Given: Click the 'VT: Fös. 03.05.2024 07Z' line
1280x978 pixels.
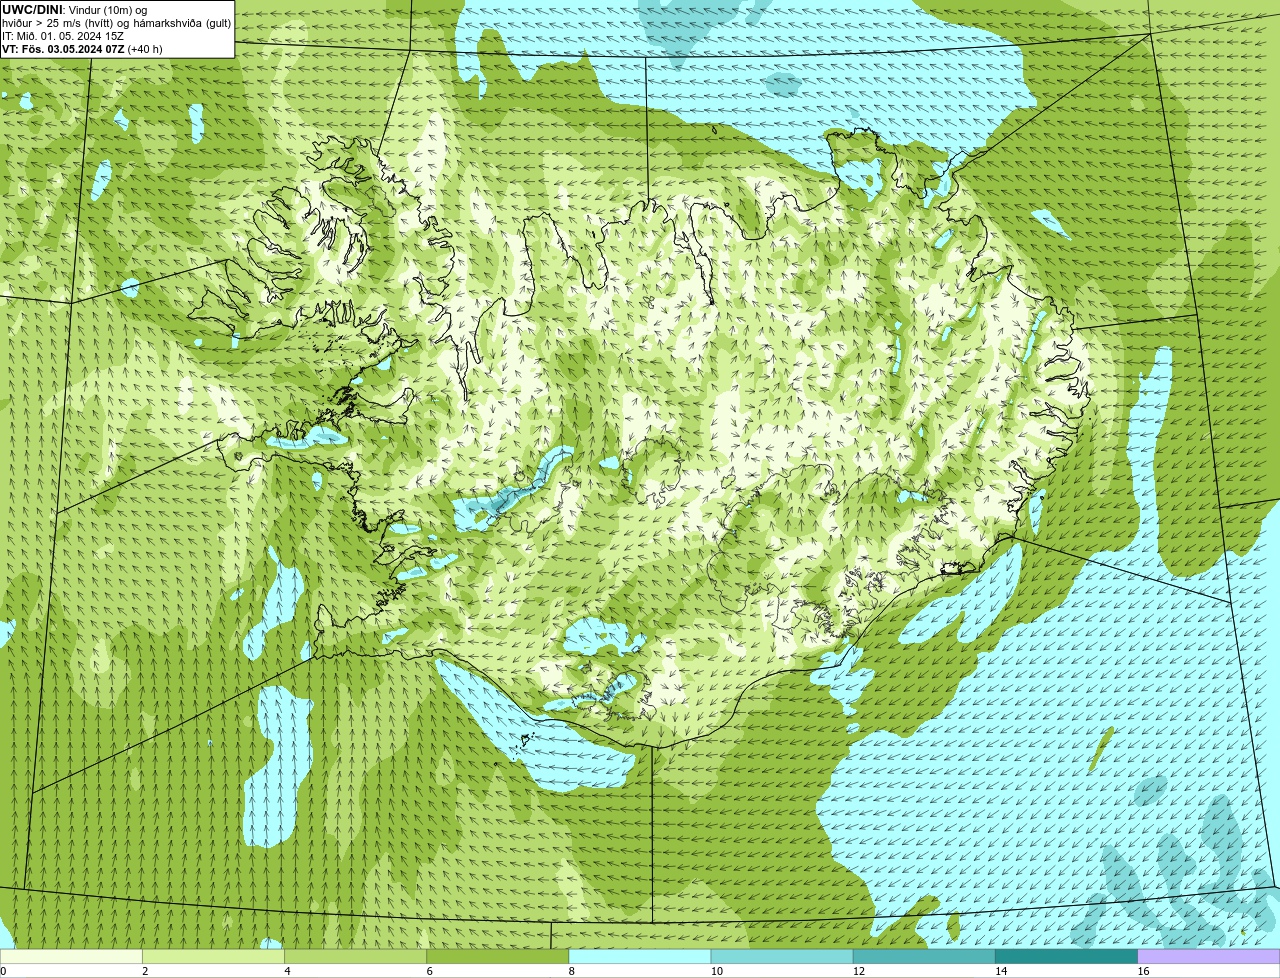Looking at the screenshot, I should coord(64,49).
